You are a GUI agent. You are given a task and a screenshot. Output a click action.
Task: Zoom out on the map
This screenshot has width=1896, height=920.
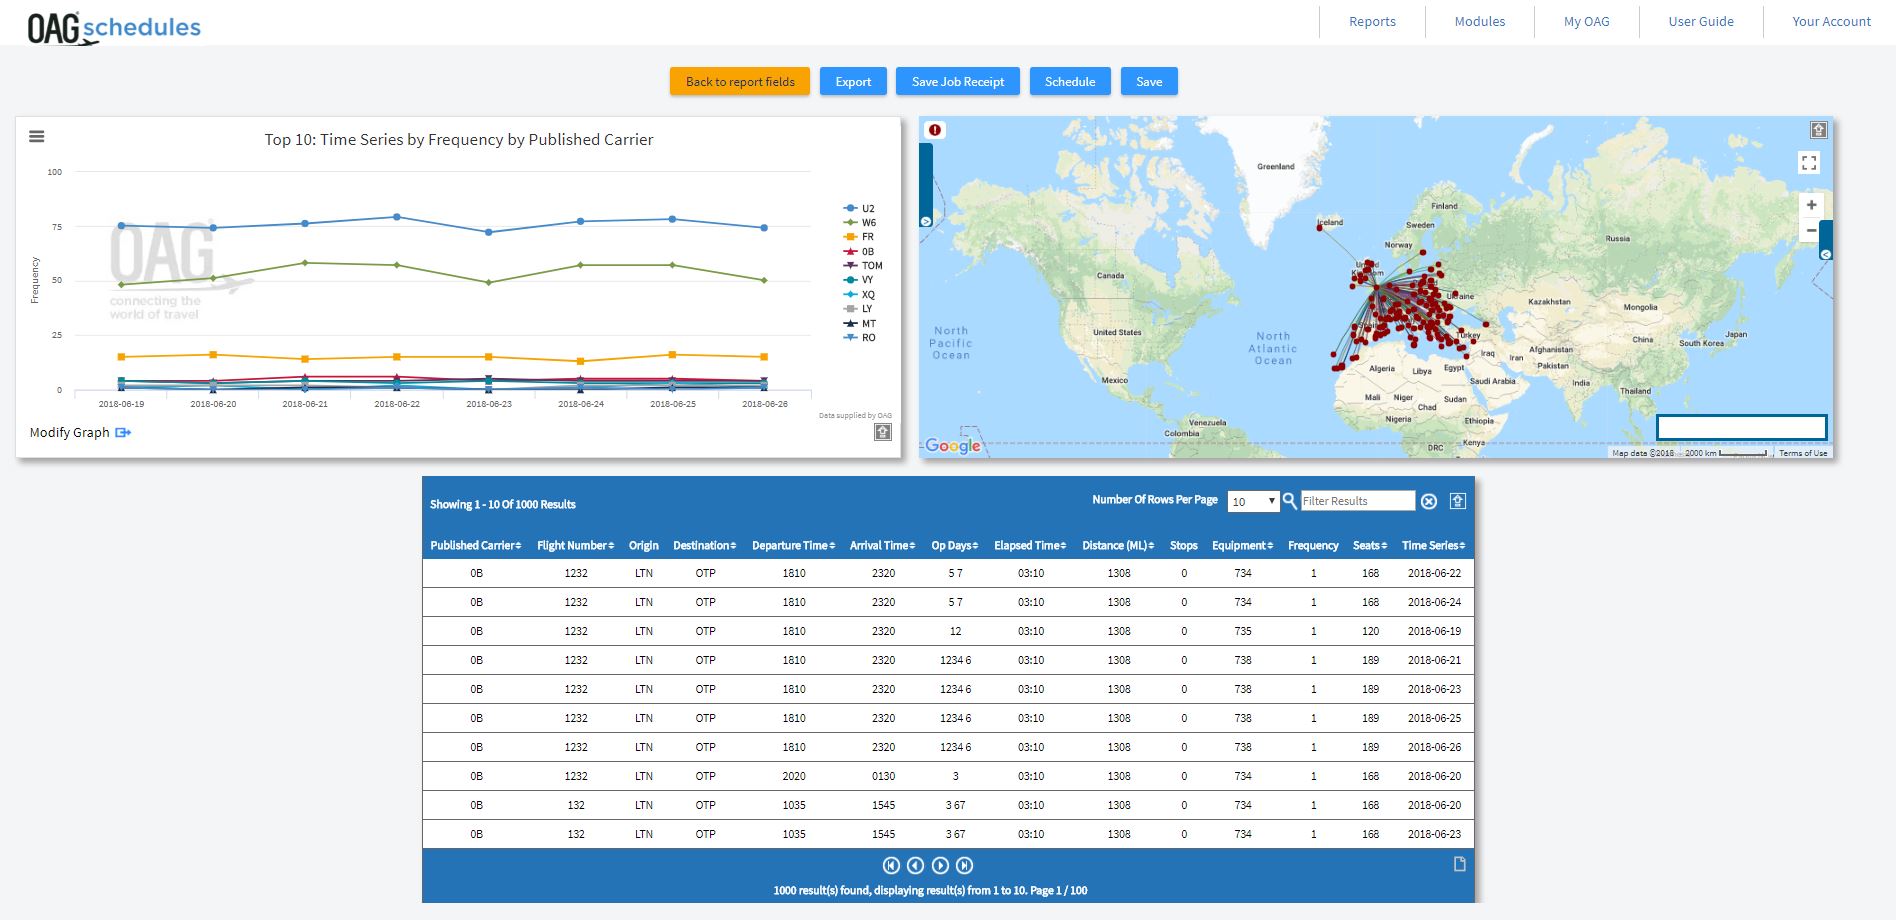click(x=1811, y=231)
